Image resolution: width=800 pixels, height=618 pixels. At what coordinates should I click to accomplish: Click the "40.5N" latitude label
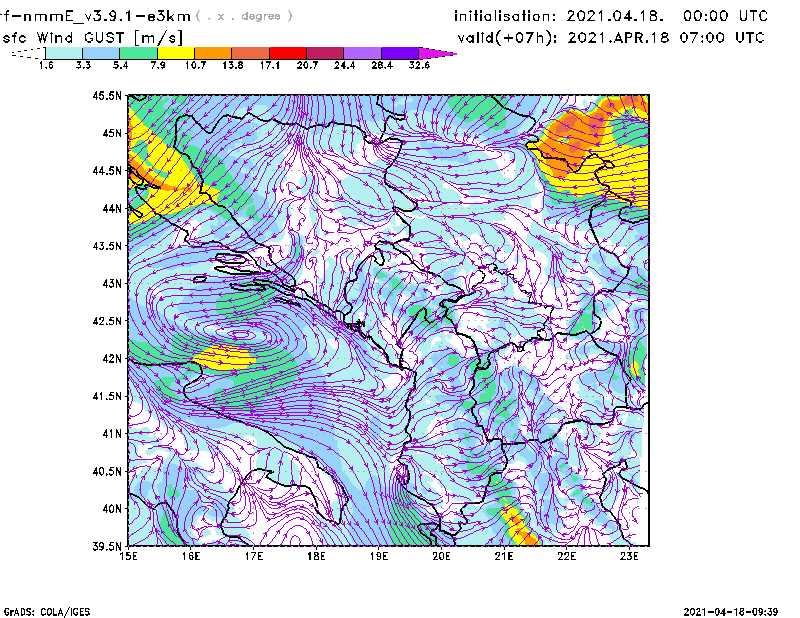(107, 471)
